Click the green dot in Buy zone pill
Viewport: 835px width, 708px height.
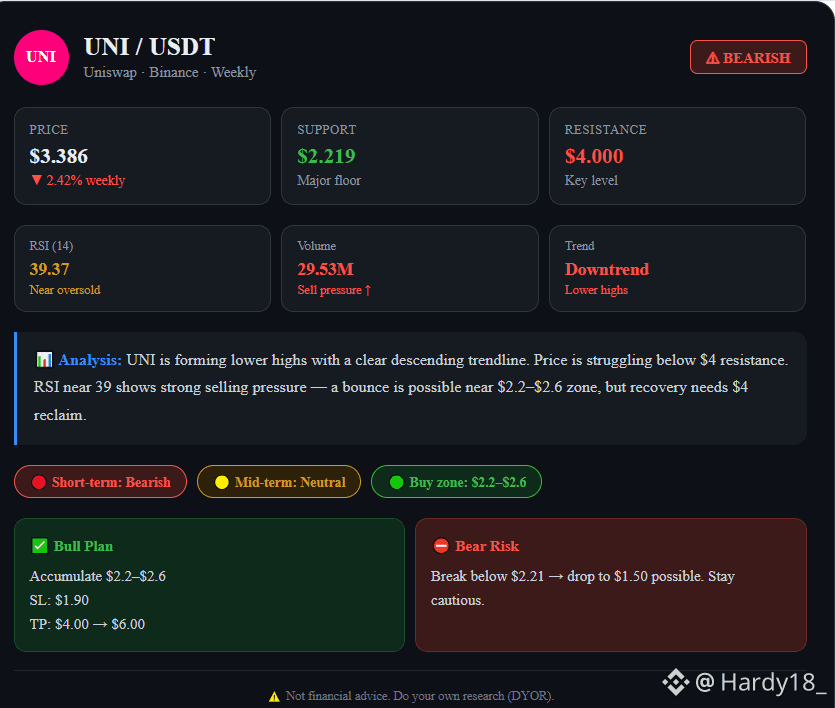396,482
